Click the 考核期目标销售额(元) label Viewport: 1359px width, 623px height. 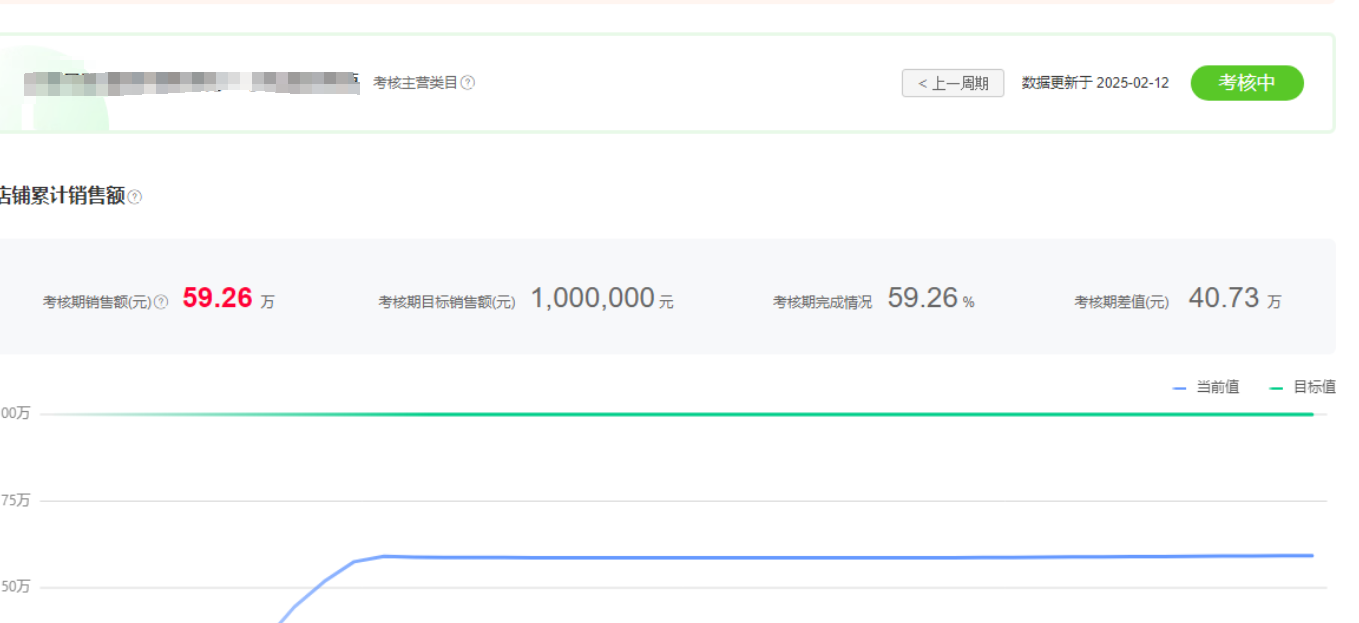tap(447, 302)
